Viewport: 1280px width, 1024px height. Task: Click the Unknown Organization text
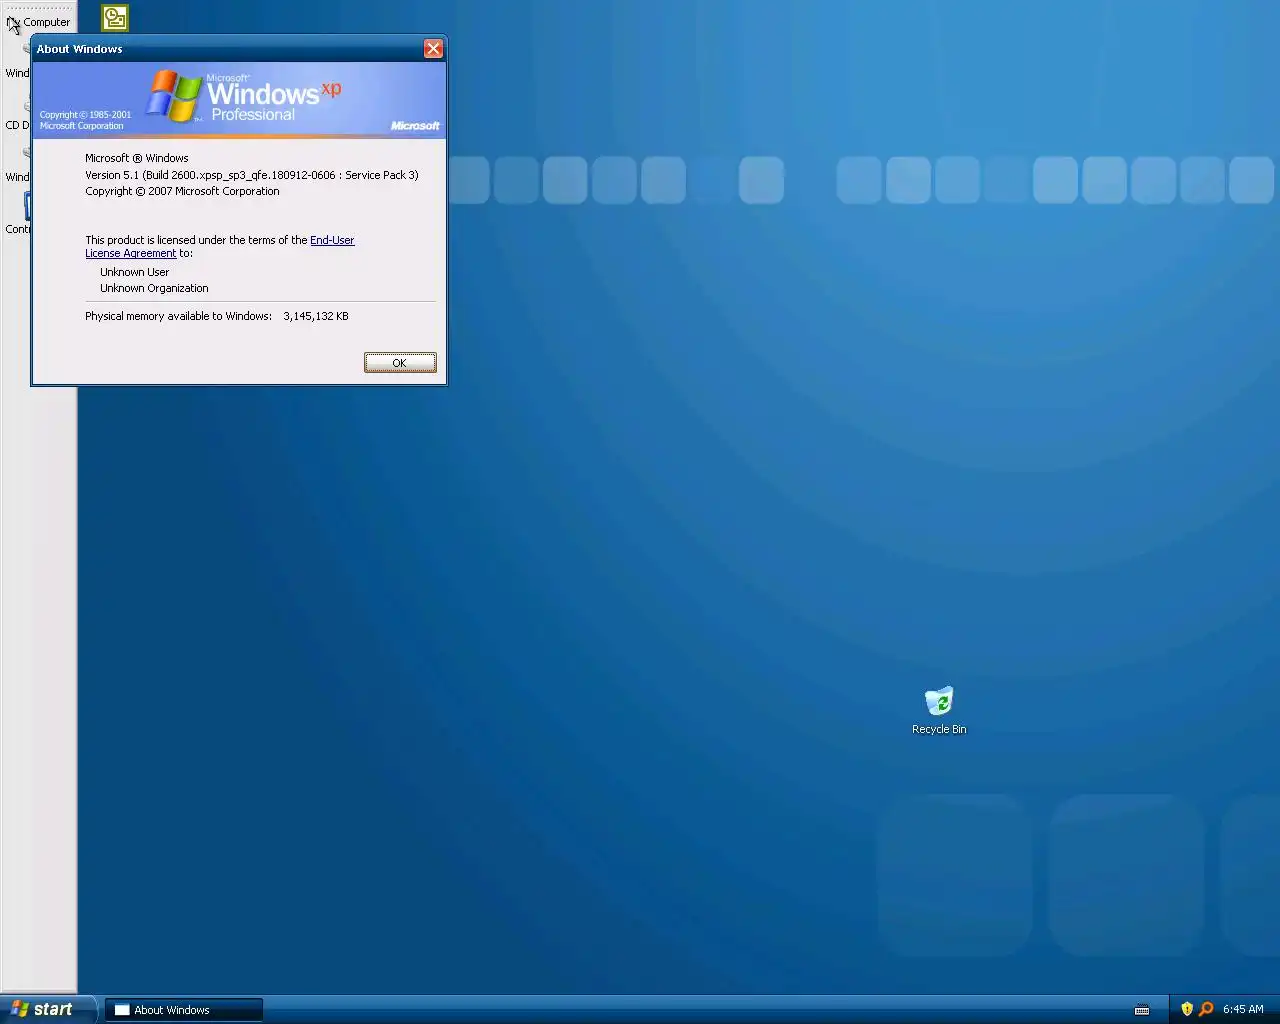point(154,288)
